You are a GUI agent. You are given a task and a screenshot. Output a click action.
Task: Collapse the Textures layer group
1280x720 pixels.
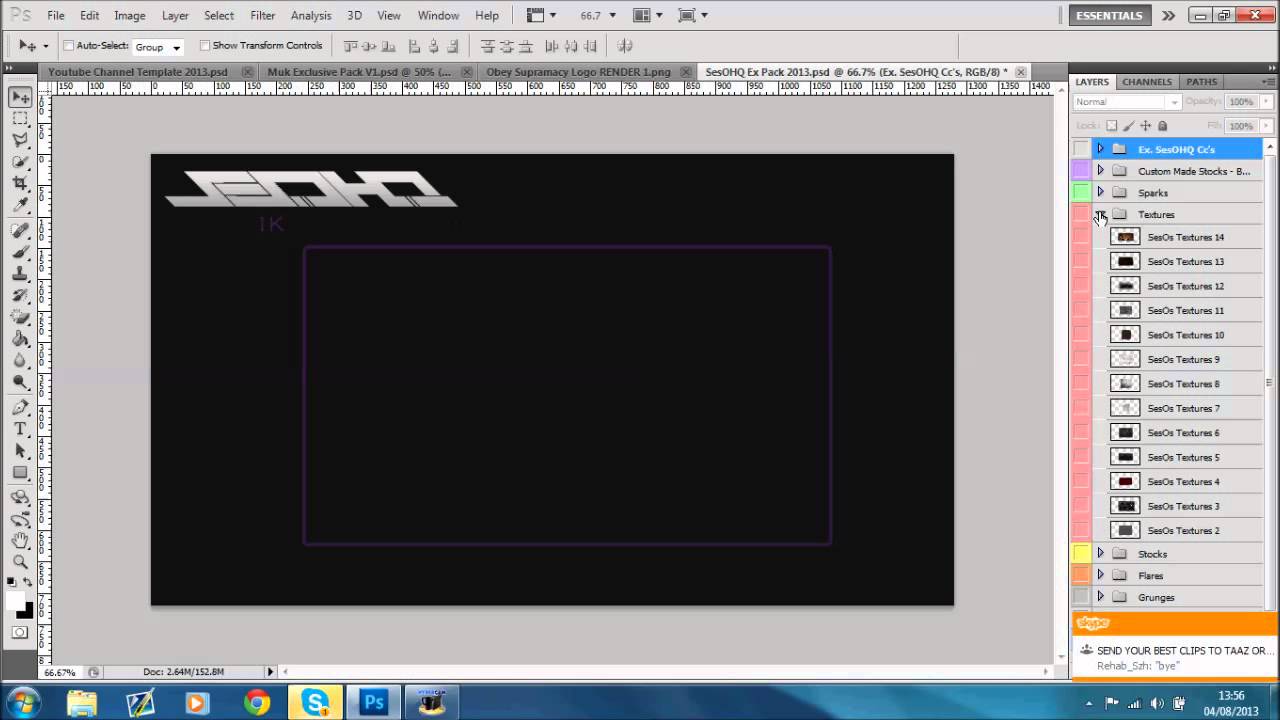pyautogui.click(x=1100, y=215)
